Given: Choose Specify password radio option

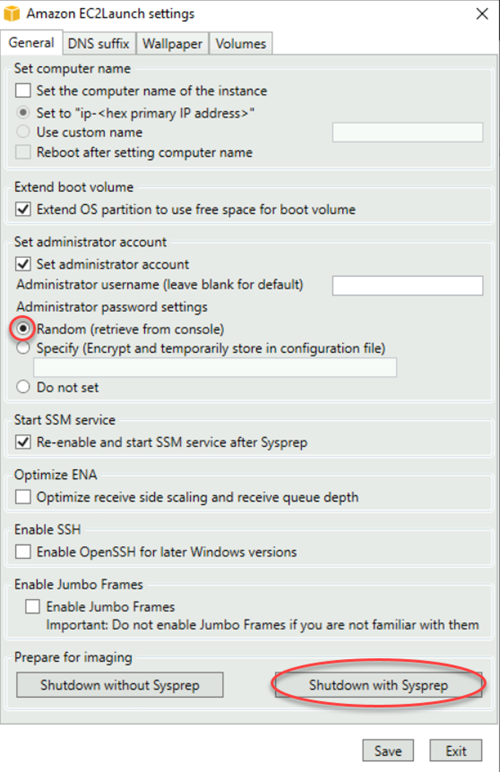Looking at the screenshot, I should [x=23, y=348].
